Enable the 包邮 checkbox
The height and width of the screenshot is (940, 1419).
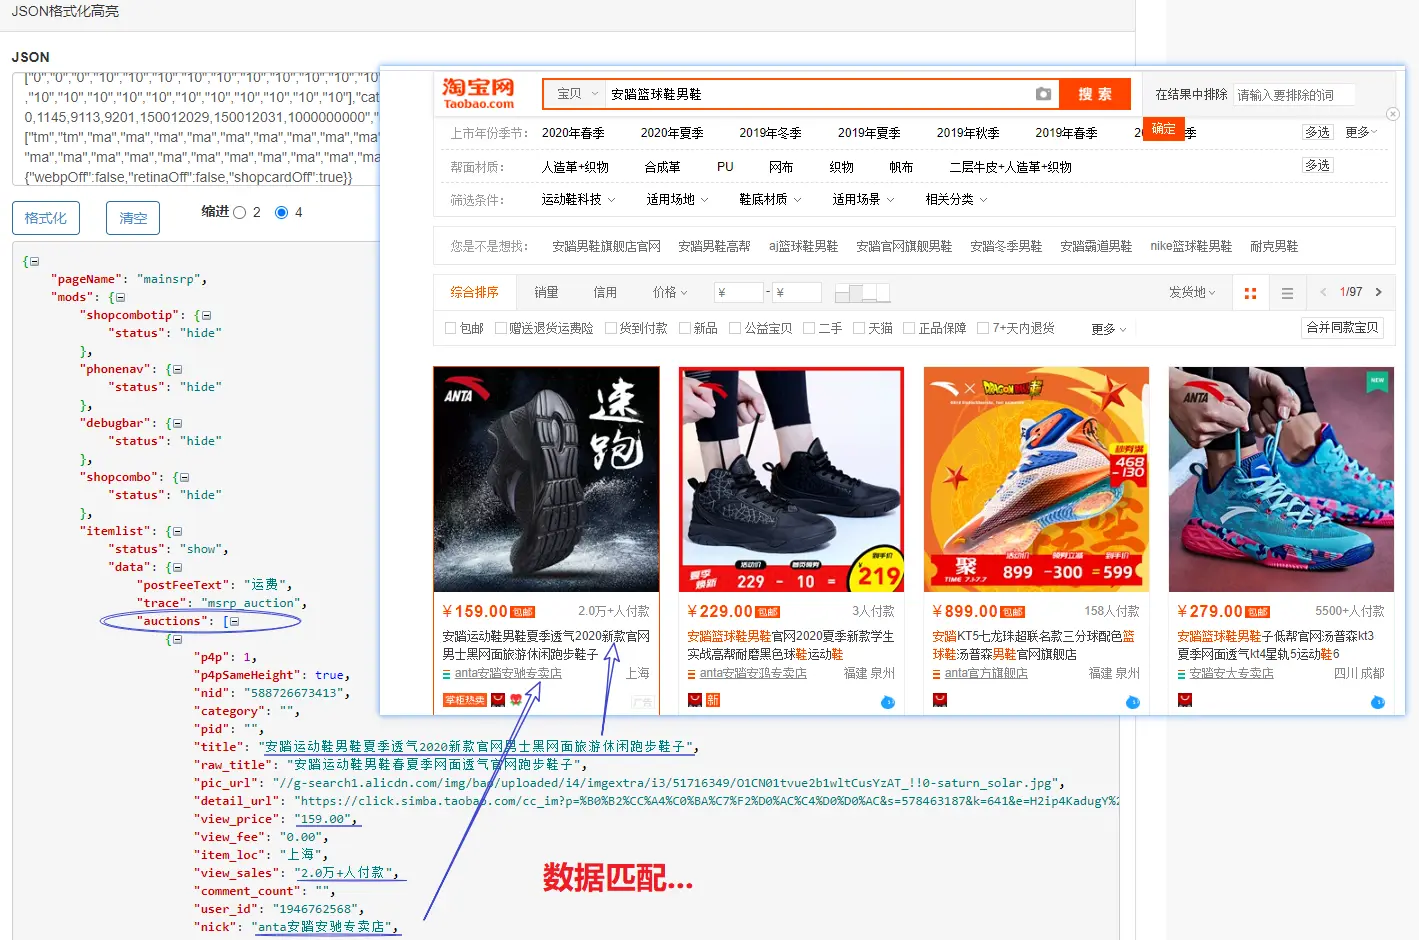pos(451,327)
